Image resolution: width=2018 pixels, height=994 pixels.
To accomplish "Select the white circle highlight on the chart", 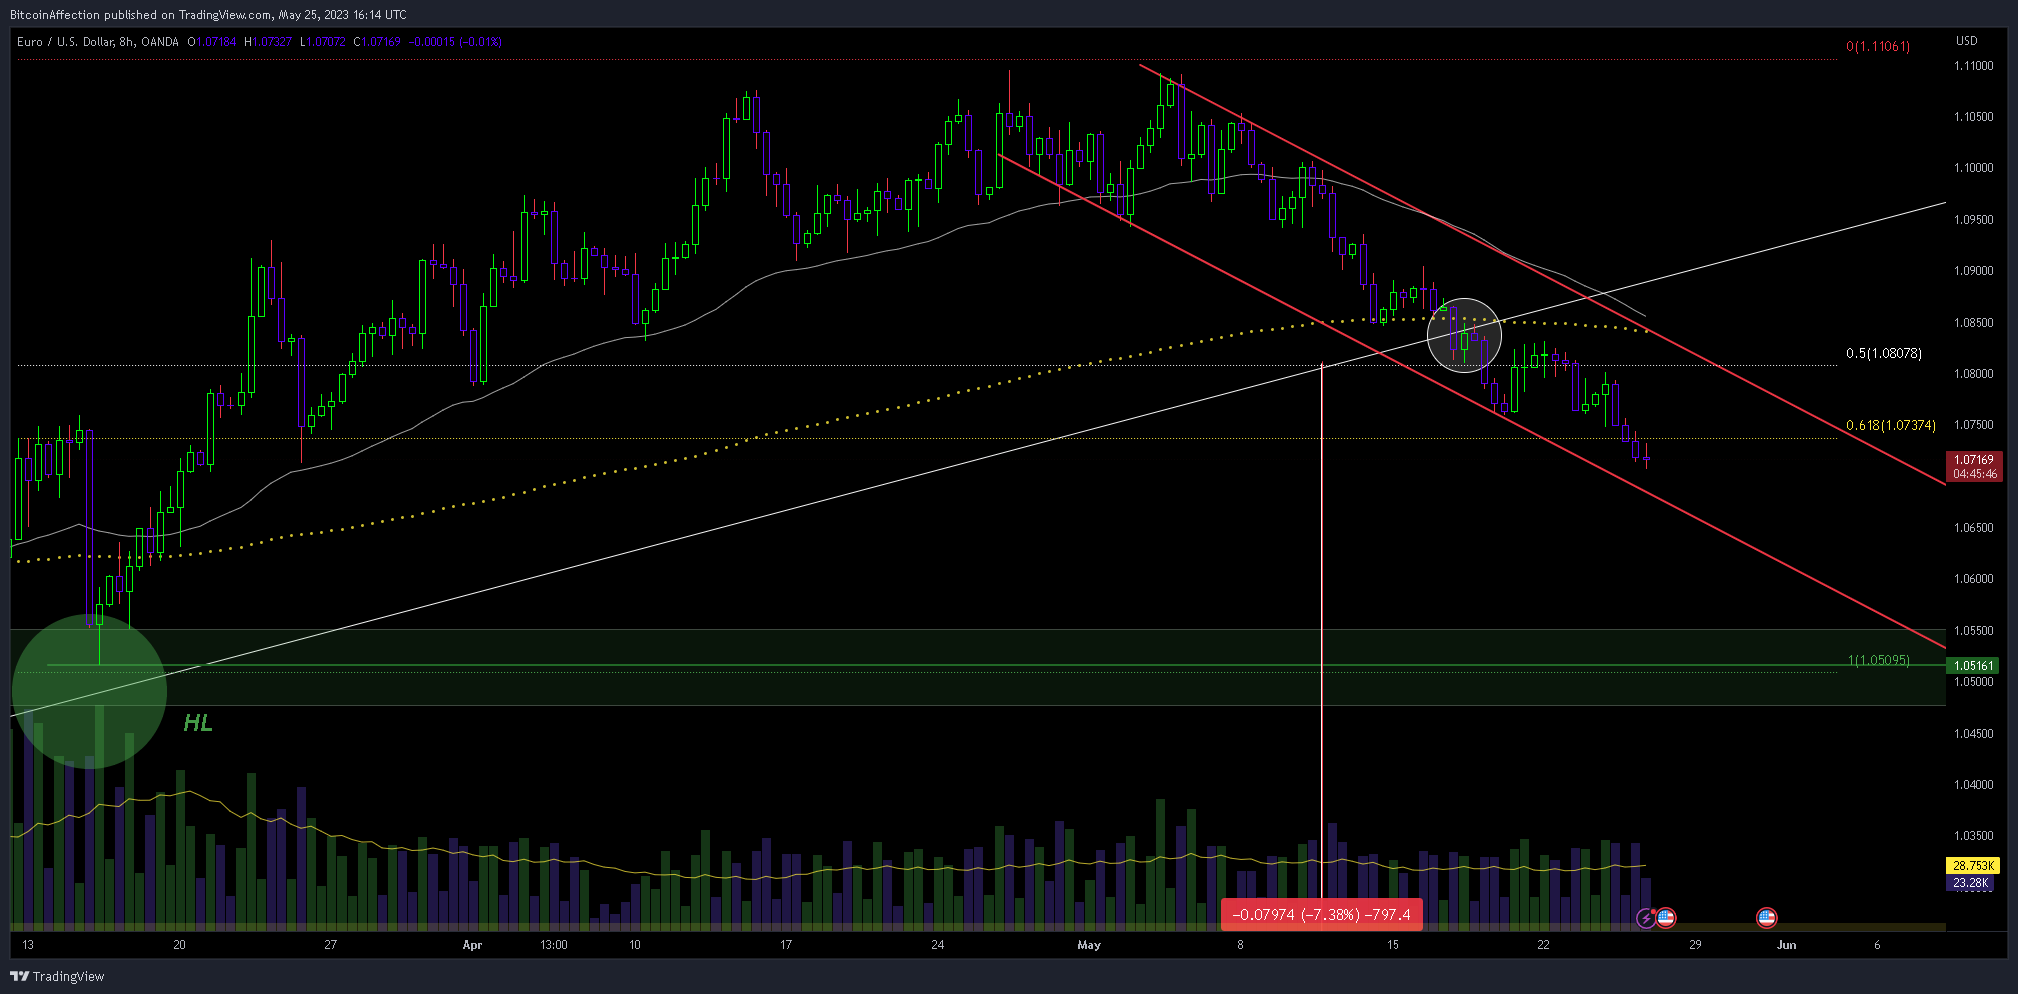I will point(1465,335).
